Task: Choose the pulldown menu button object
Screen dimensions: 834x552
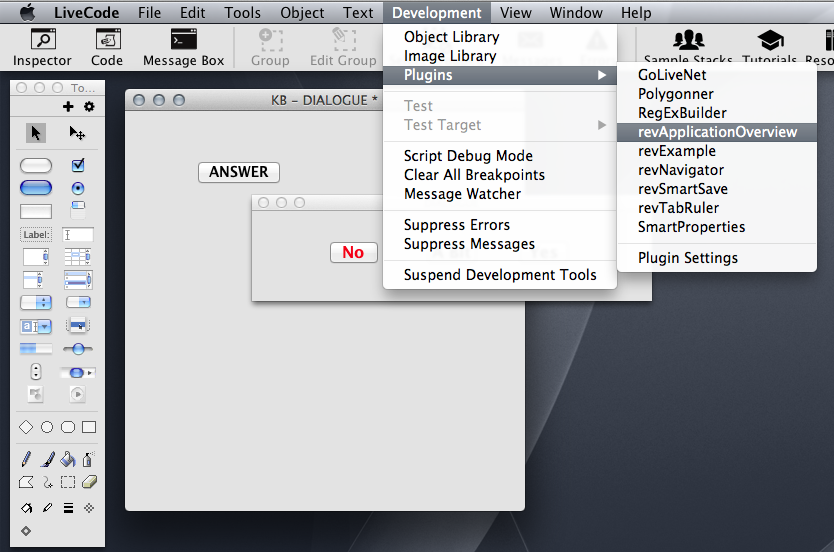Action: 78,303
